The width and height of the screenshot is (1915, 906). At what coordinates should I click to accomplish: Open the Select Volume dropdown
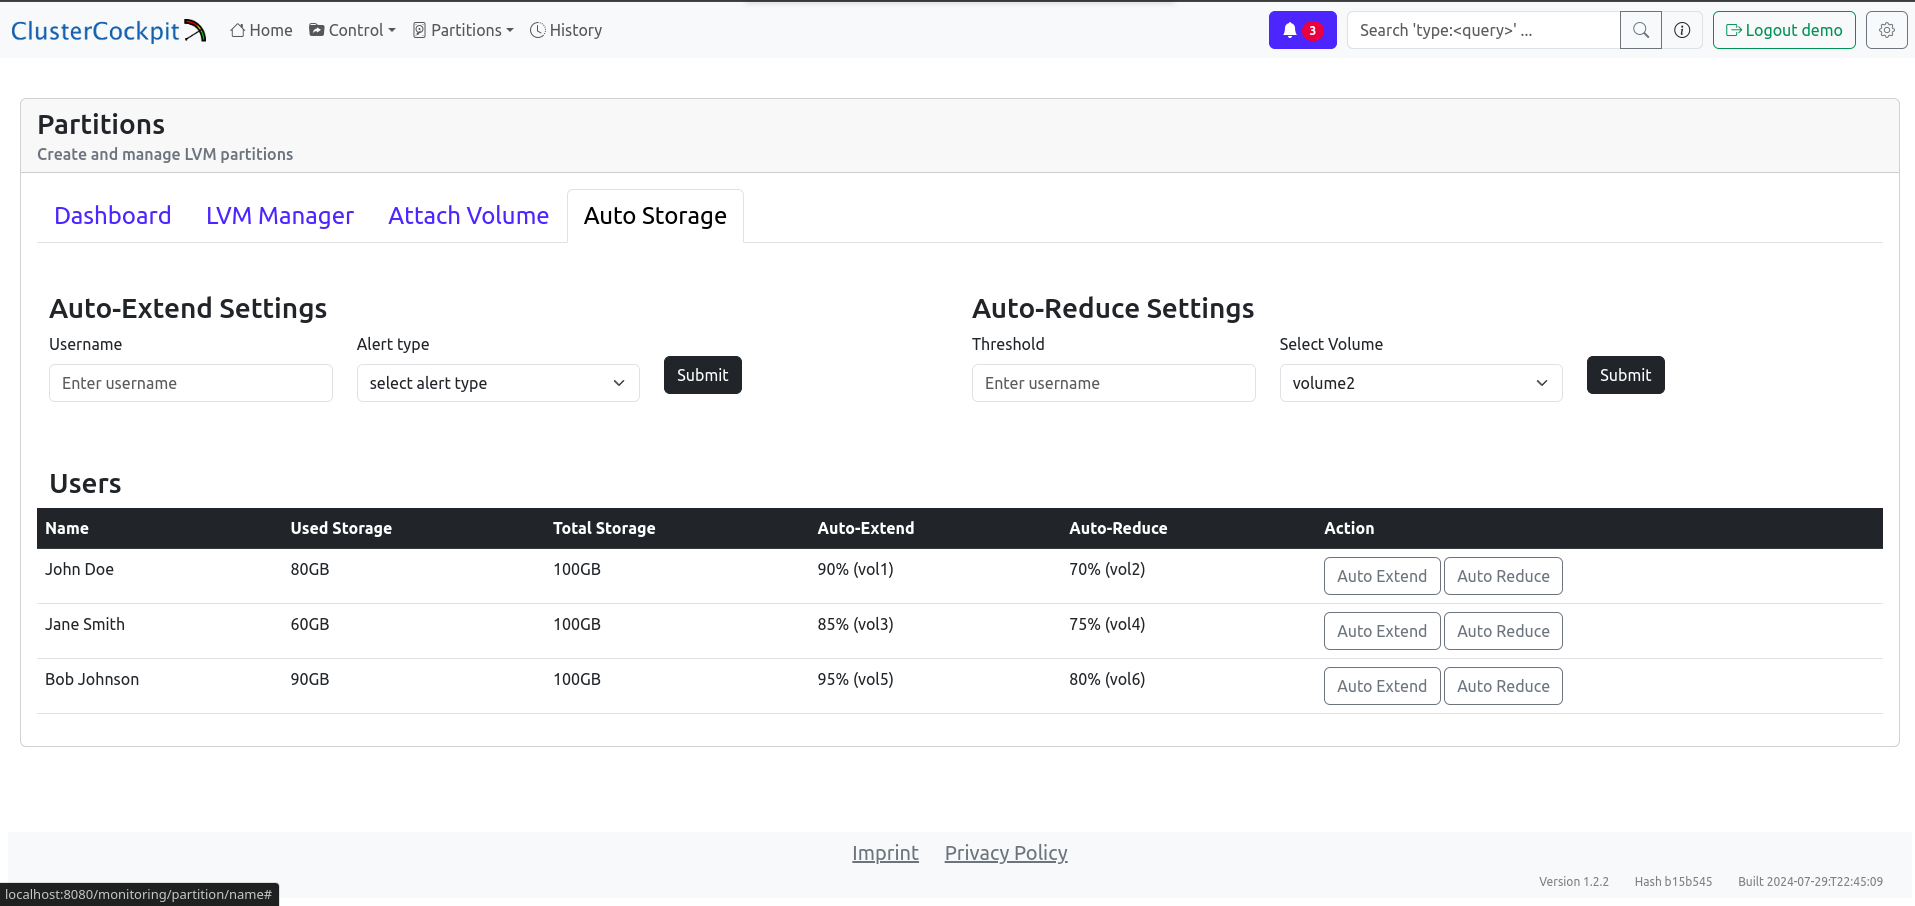coord(1420,383)
